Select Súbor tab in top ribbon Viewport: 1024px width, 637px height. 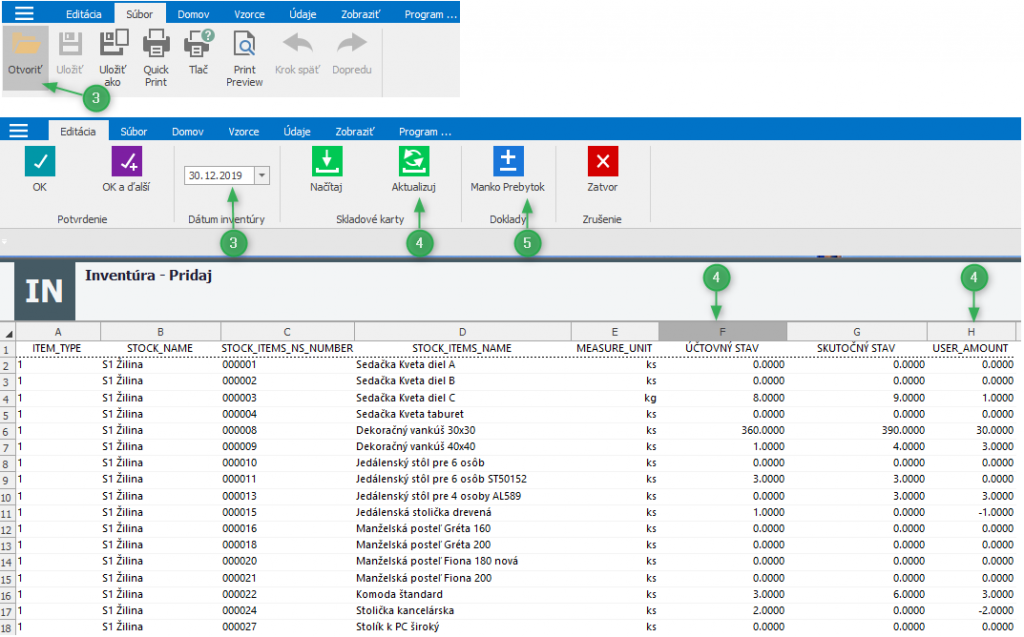pyautogui.click(x=139, y=14)
